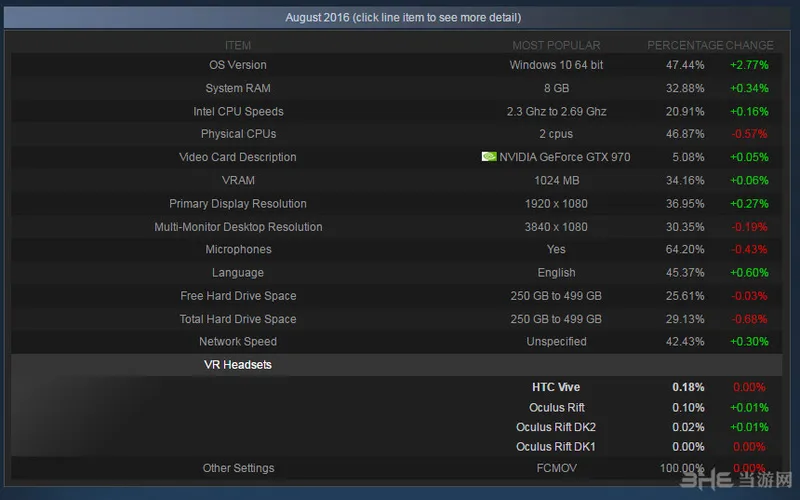Open the Microphones line item
This screenshot has width=800, height=500.
click(396, 249)
